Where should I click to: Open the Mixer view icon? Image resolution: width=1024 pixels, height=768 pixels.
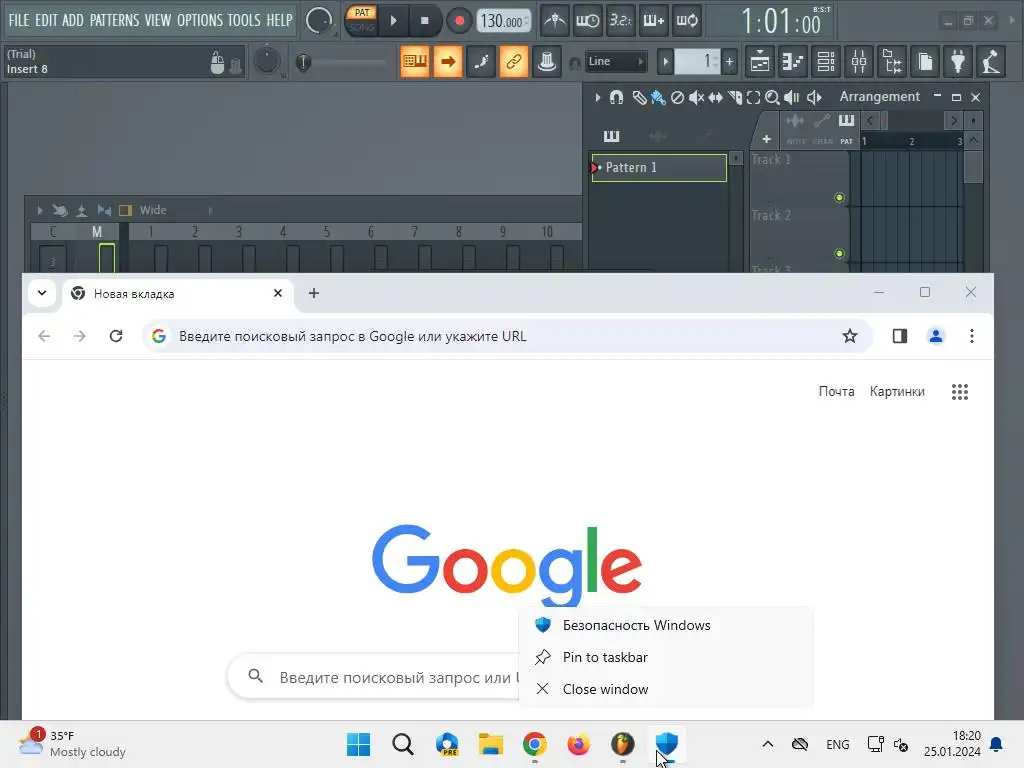tap(859, 62)
